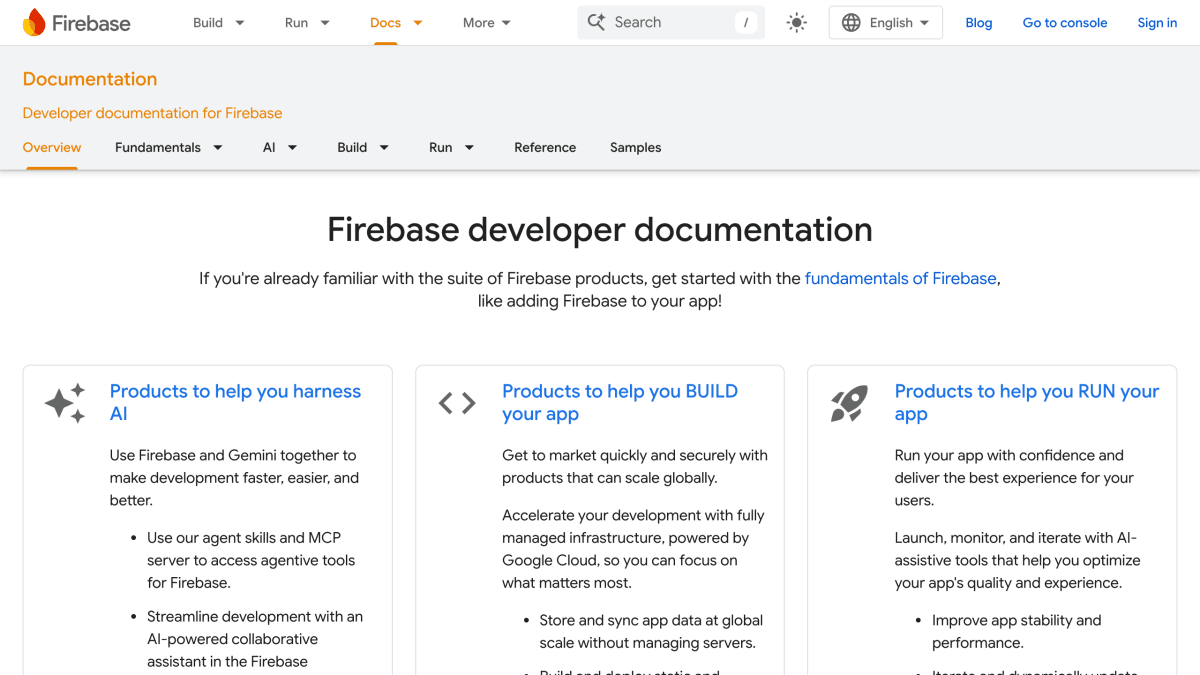Click the Firebase flame logo
The height and width of the screenshot is (675, 1200).
[34, 22]
